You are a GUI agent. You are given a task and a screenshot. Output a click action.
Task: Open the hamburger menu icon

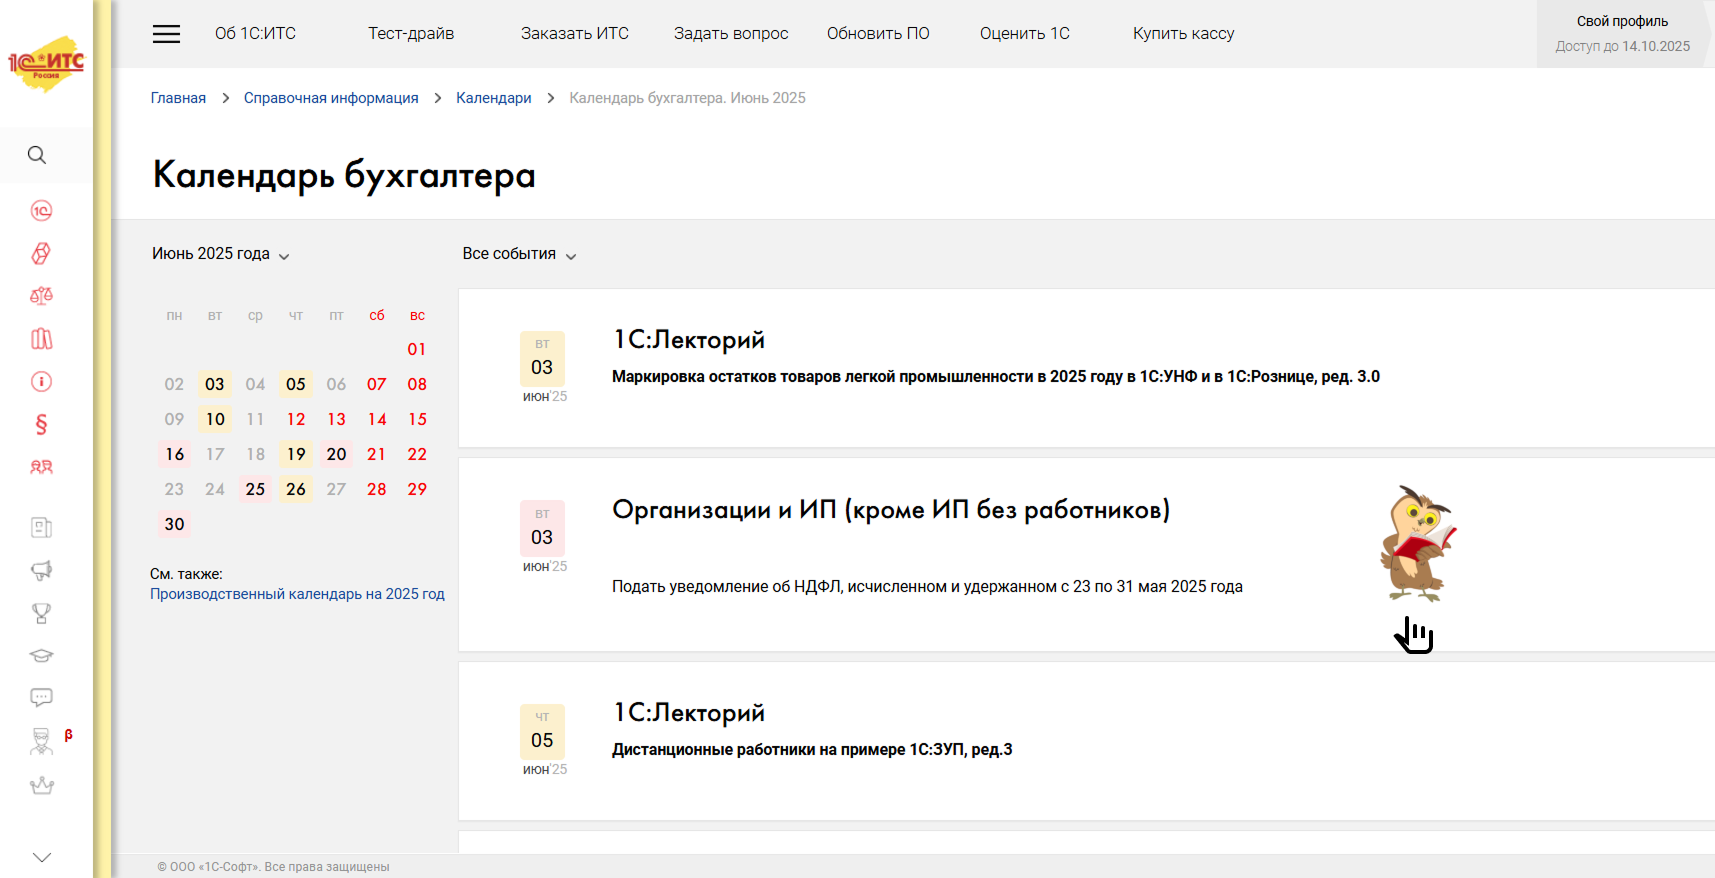[166, 34]
